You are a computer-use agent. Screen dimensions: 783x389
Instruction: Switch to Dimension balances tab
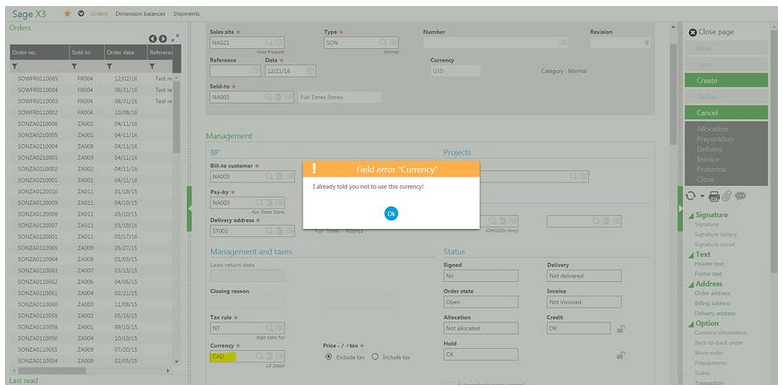click(x=140, y=14)
